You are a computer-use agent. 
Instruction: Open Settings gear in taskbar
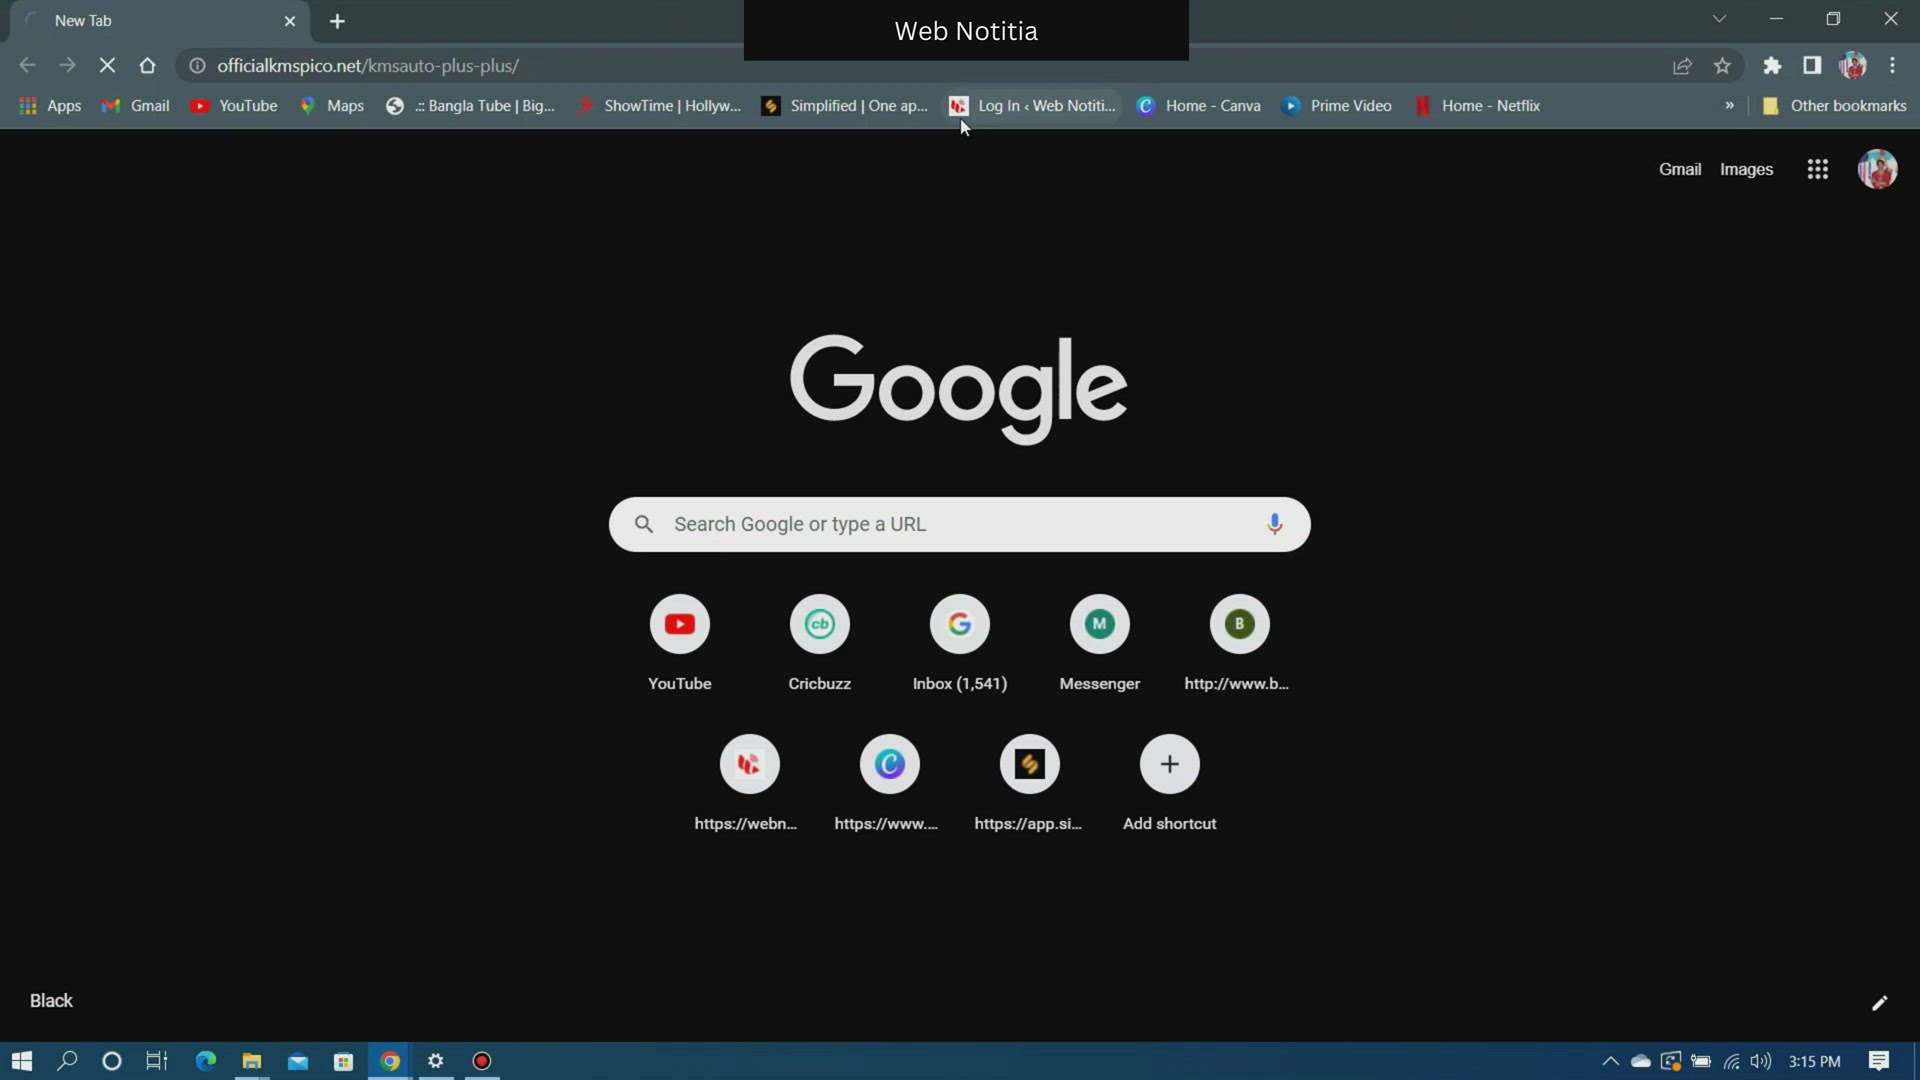click(436, 1061)
